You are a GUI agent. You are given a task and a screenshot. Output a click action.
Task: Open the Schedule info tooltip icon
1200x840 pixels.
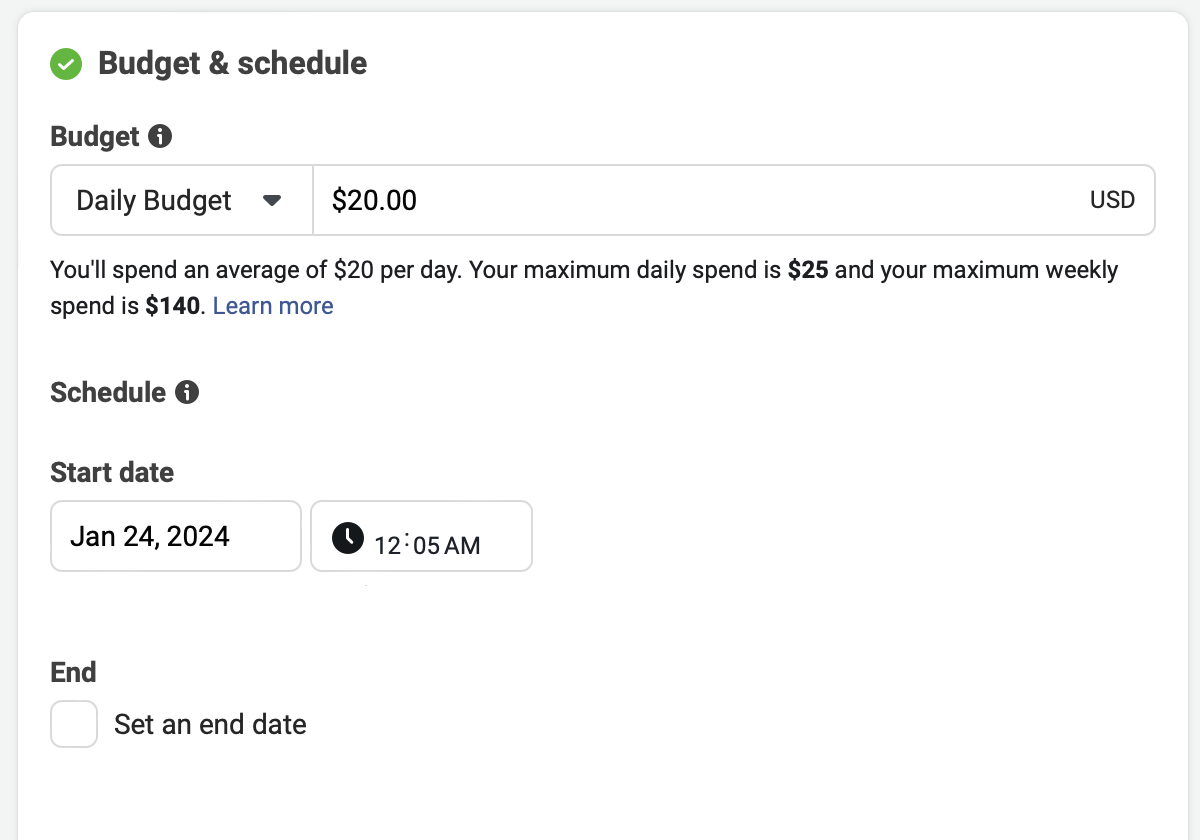tap(186, 392)
